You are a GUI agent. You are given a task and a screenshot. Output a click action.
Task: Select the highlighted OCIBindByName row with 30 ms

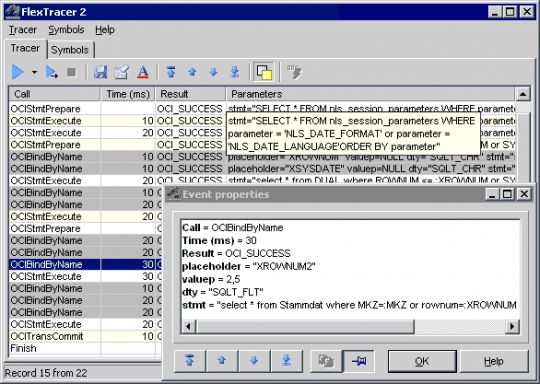85,264
